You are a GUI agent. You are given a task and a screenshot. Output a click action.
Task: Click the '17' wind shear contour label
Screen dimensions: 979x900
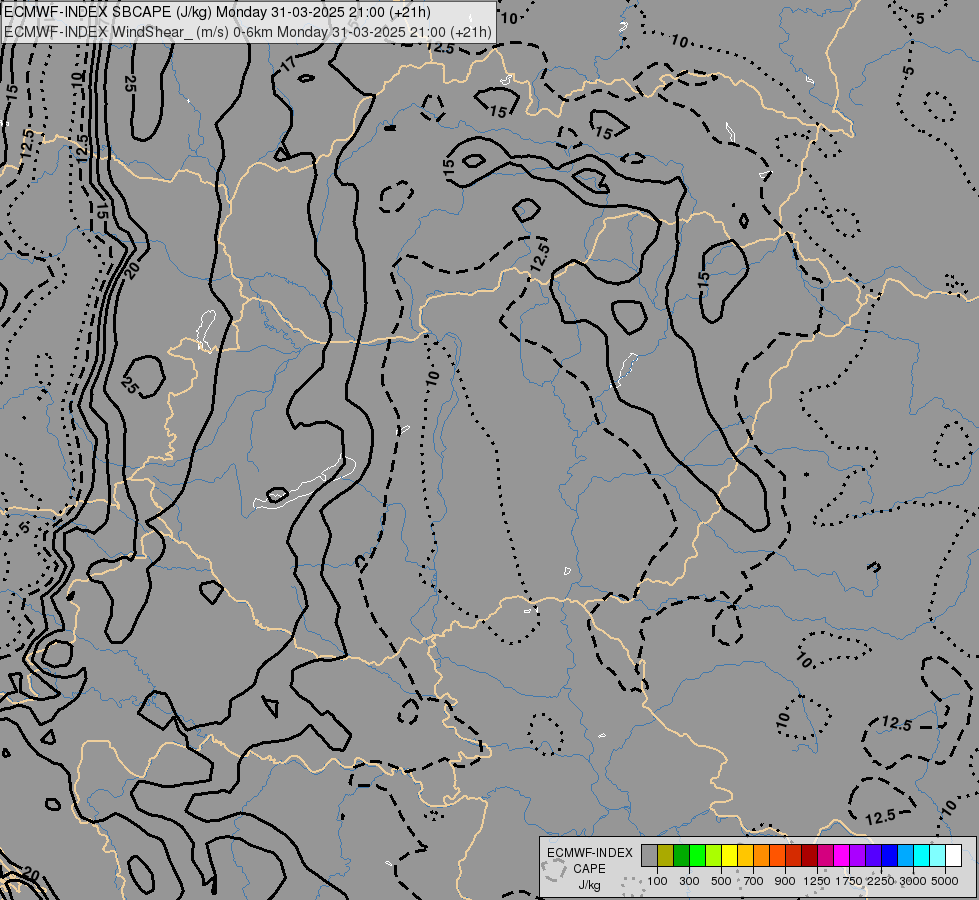coord(288,63)
